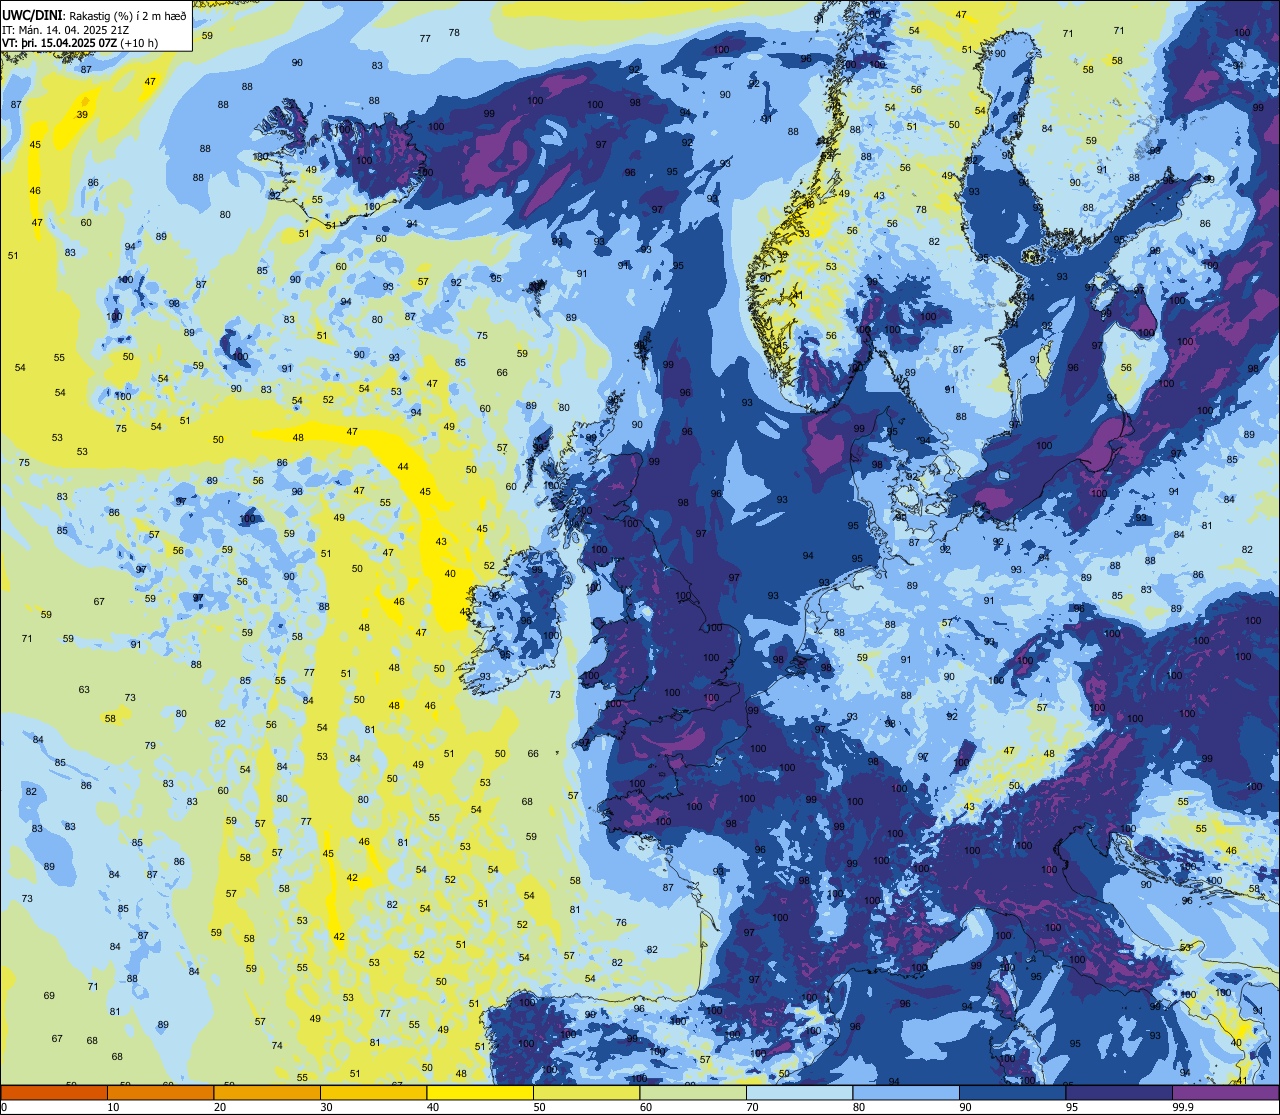The image size is (1280, 1115).
Task: Click the legend tick label "10"
Action: click(113, 1107)
